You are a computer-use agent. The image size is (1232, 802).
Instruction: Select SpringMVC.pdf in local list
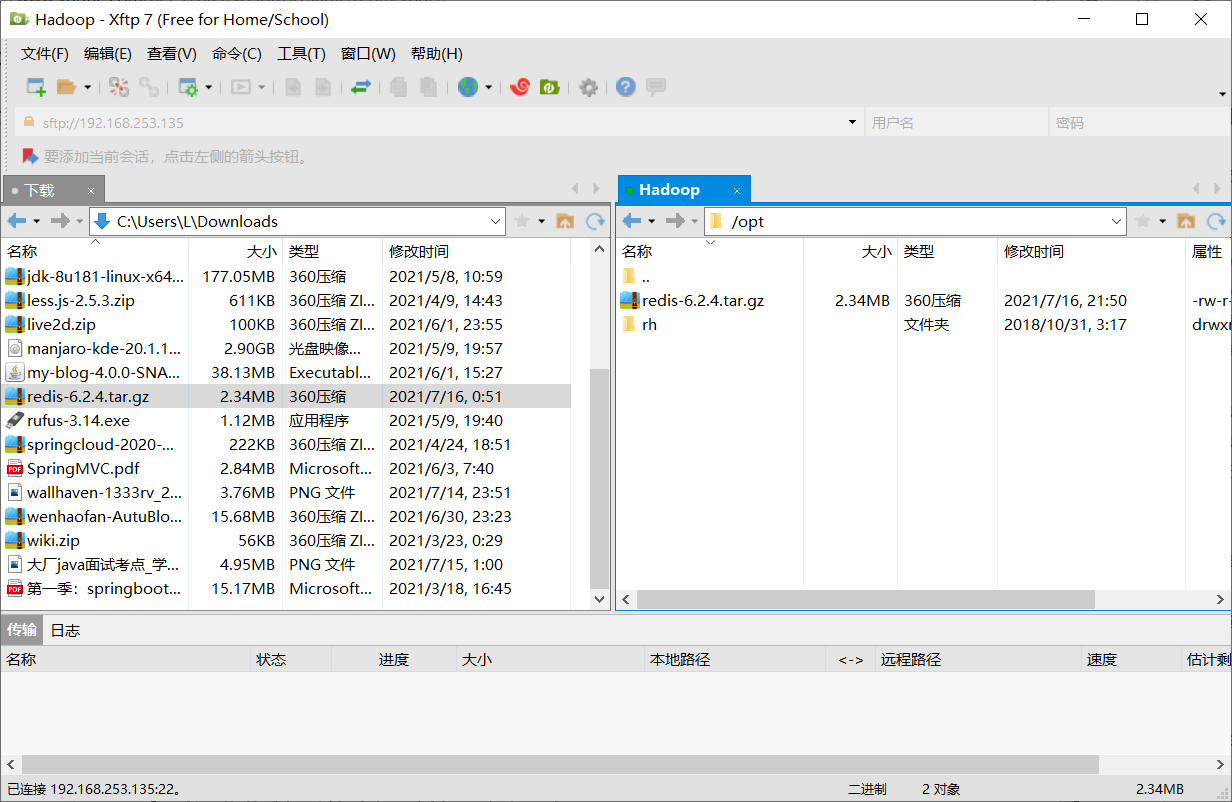click(x=287, y=468)
